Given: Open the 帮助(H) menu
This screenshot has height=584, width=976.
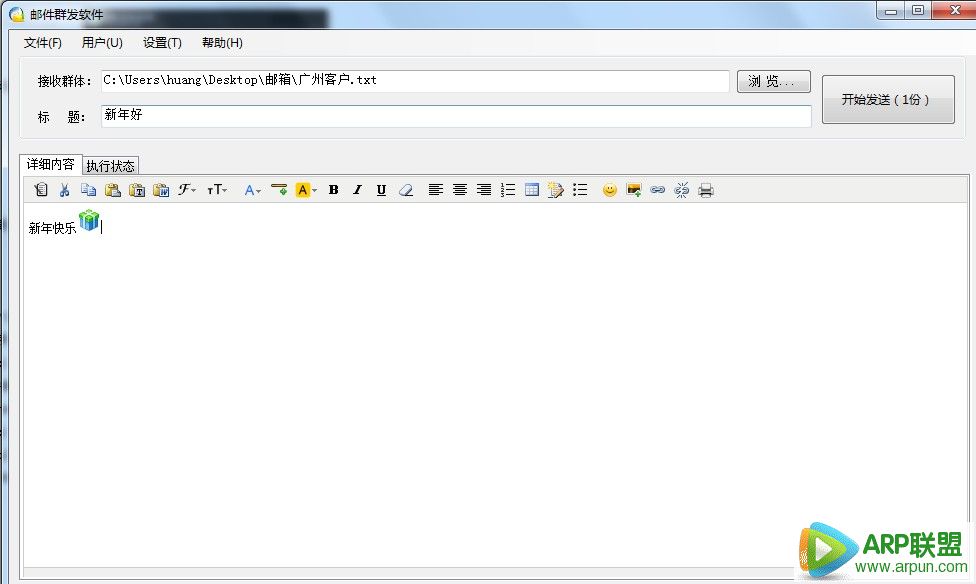Looking at the screenshot, I should (222, 42).
